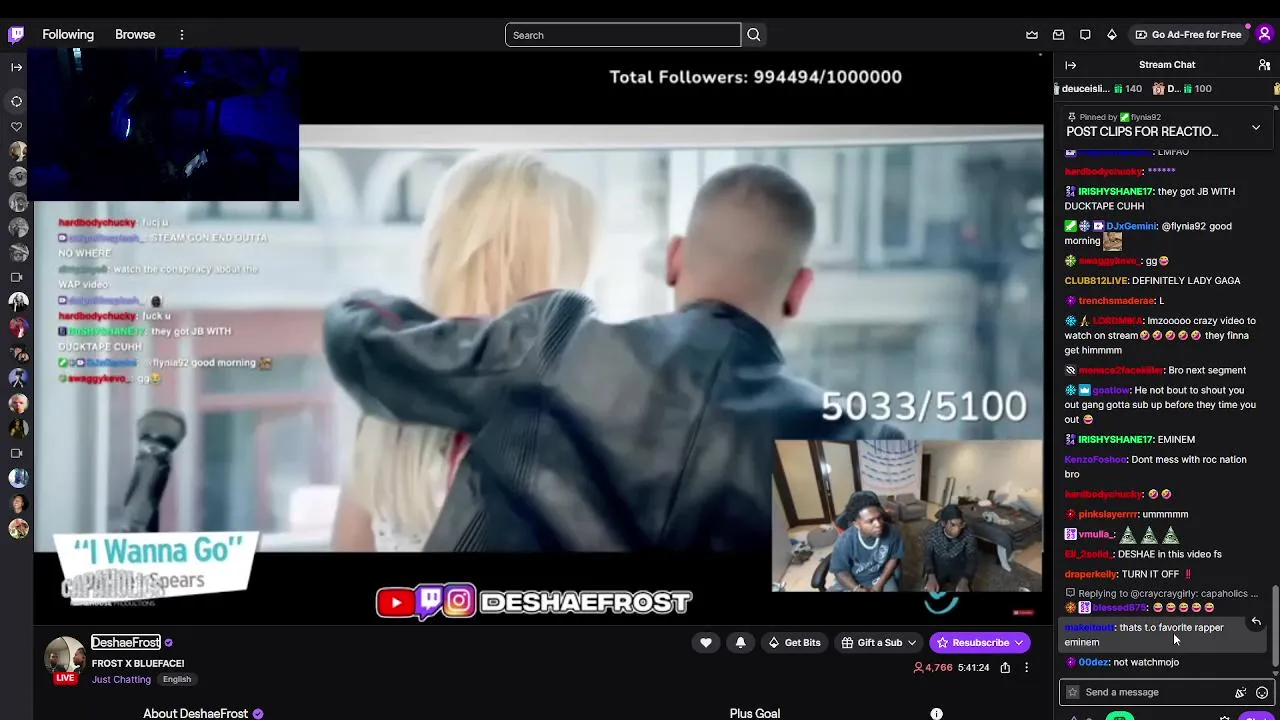Open the Gift a Sub dropdown

878,643
